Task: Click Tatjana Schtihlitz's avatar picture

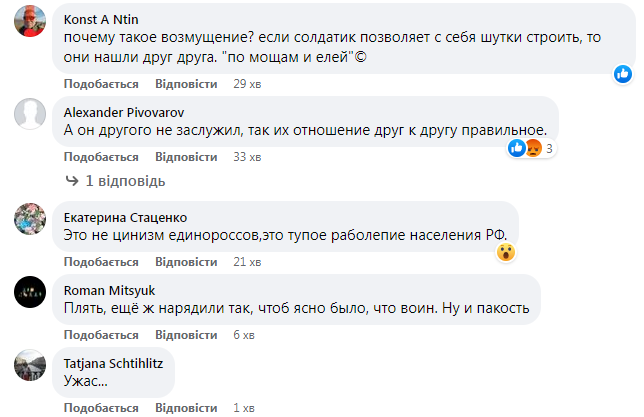Action: pos(30,365)
